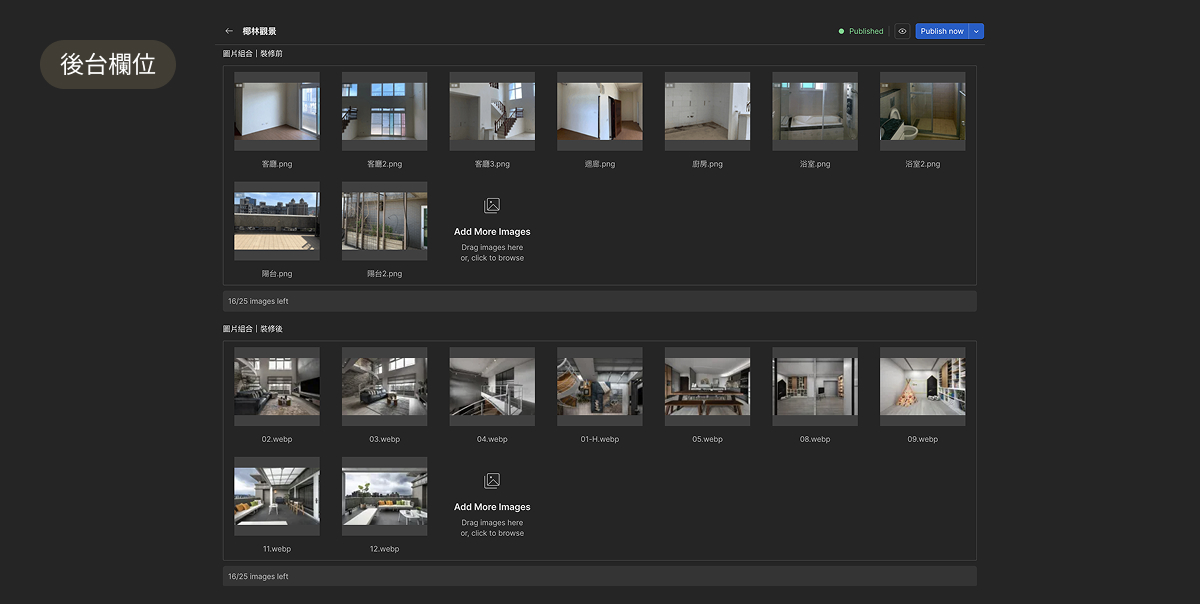Click the Publish now button
1200x604 pixels.
click(941, 31)
